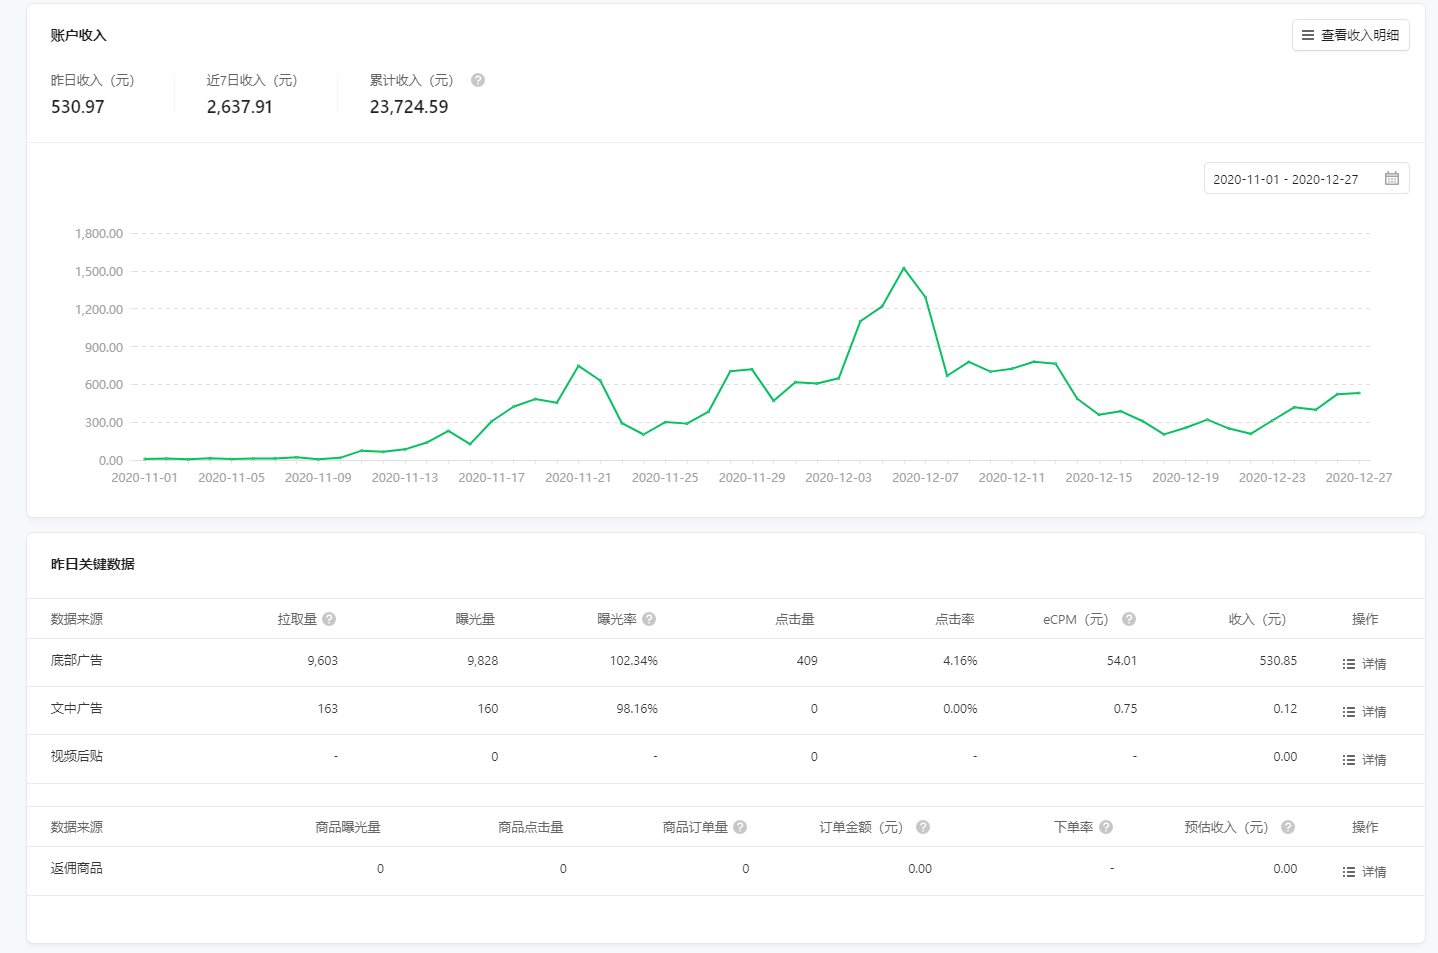Viewport: 1438px width, 953px height.
Task: Open the 查看收入明细 income details button
Action: 1350,35
